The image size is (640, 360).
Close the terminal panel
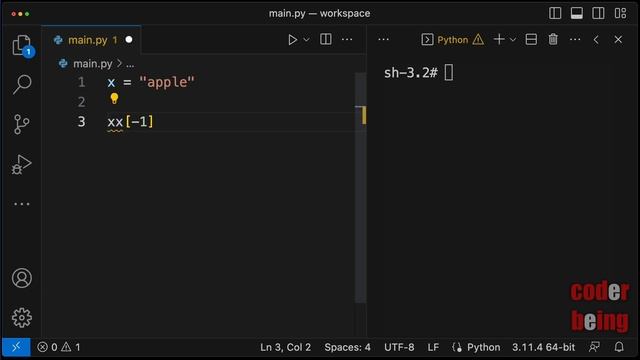point(618,40)
